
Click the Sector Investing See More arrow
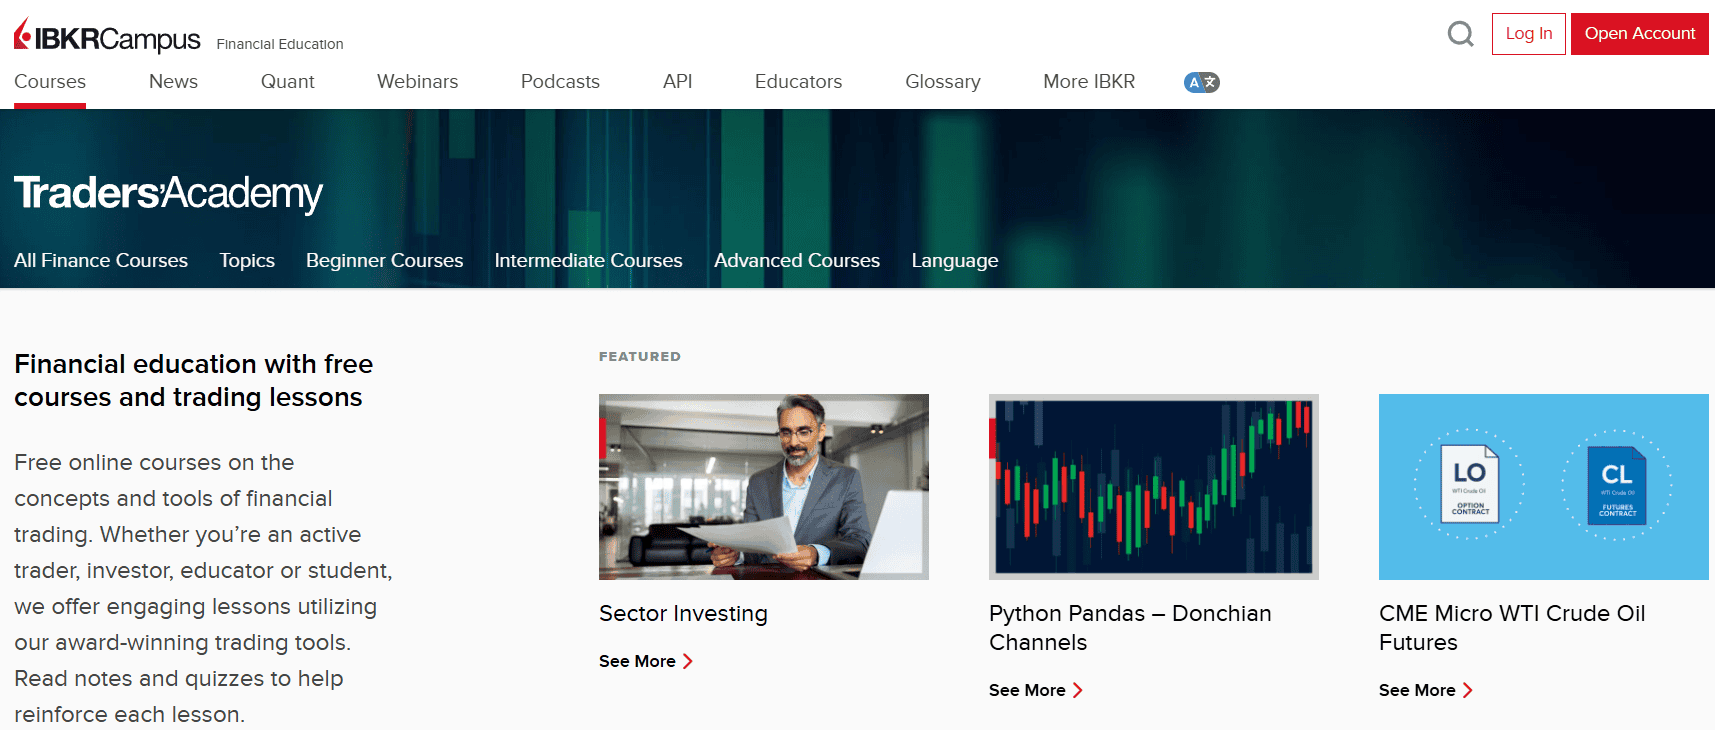[688, 661]
